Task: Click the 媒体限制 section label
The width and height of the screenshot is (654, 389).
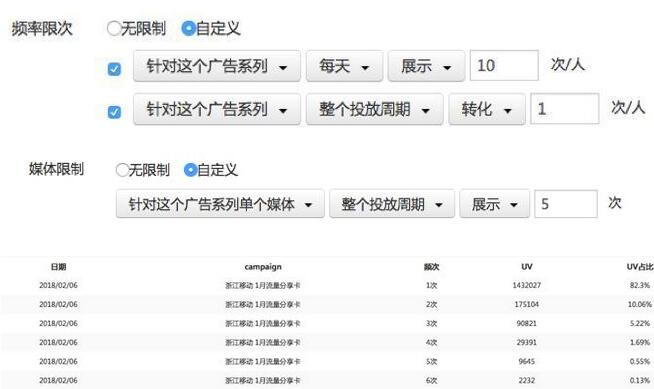Action: 56,169
